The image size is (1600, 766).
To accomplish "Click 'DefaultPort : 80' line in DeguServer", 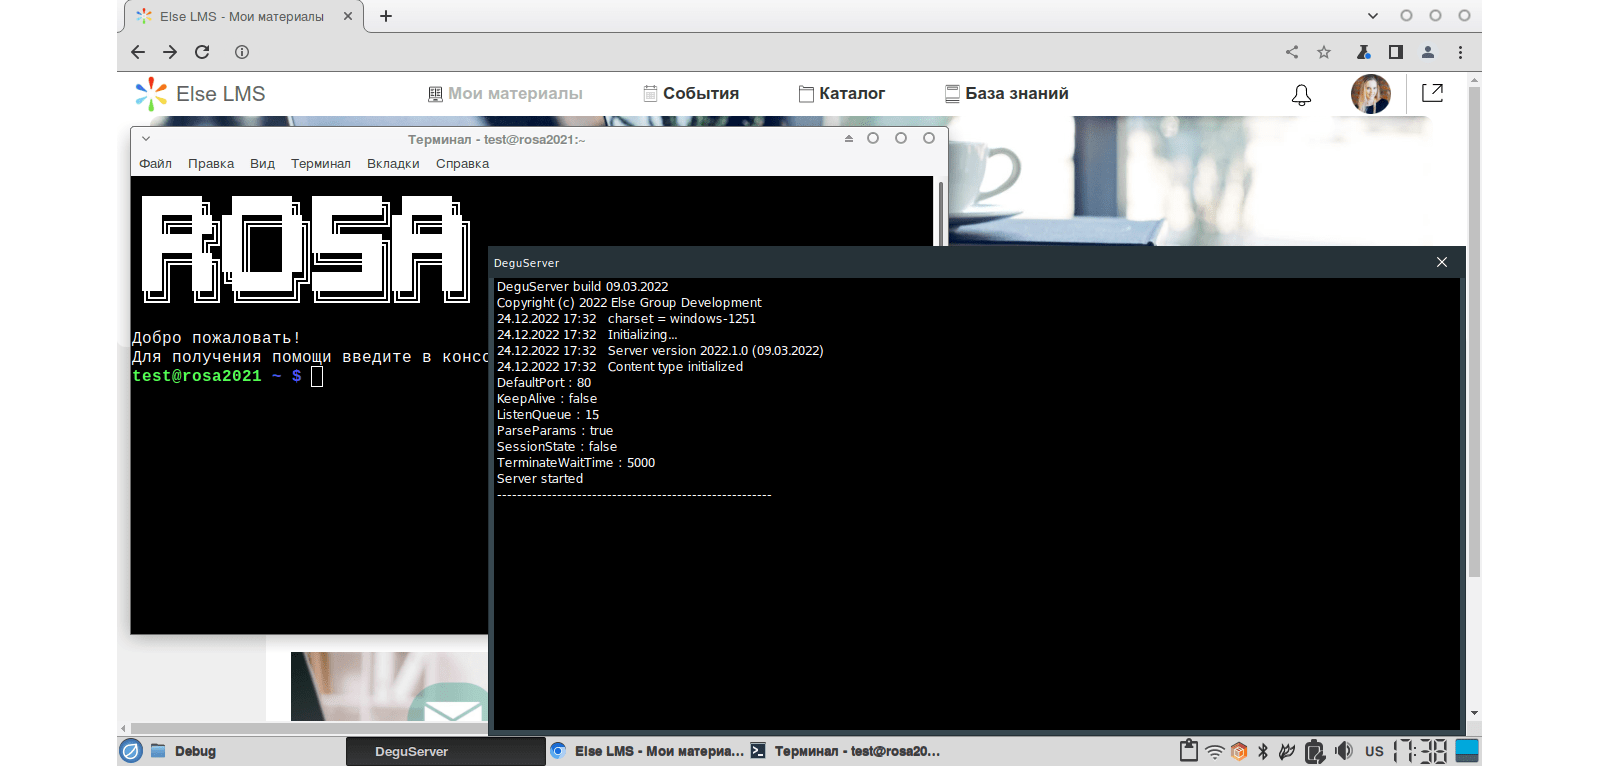I will [x=544, y=383].
